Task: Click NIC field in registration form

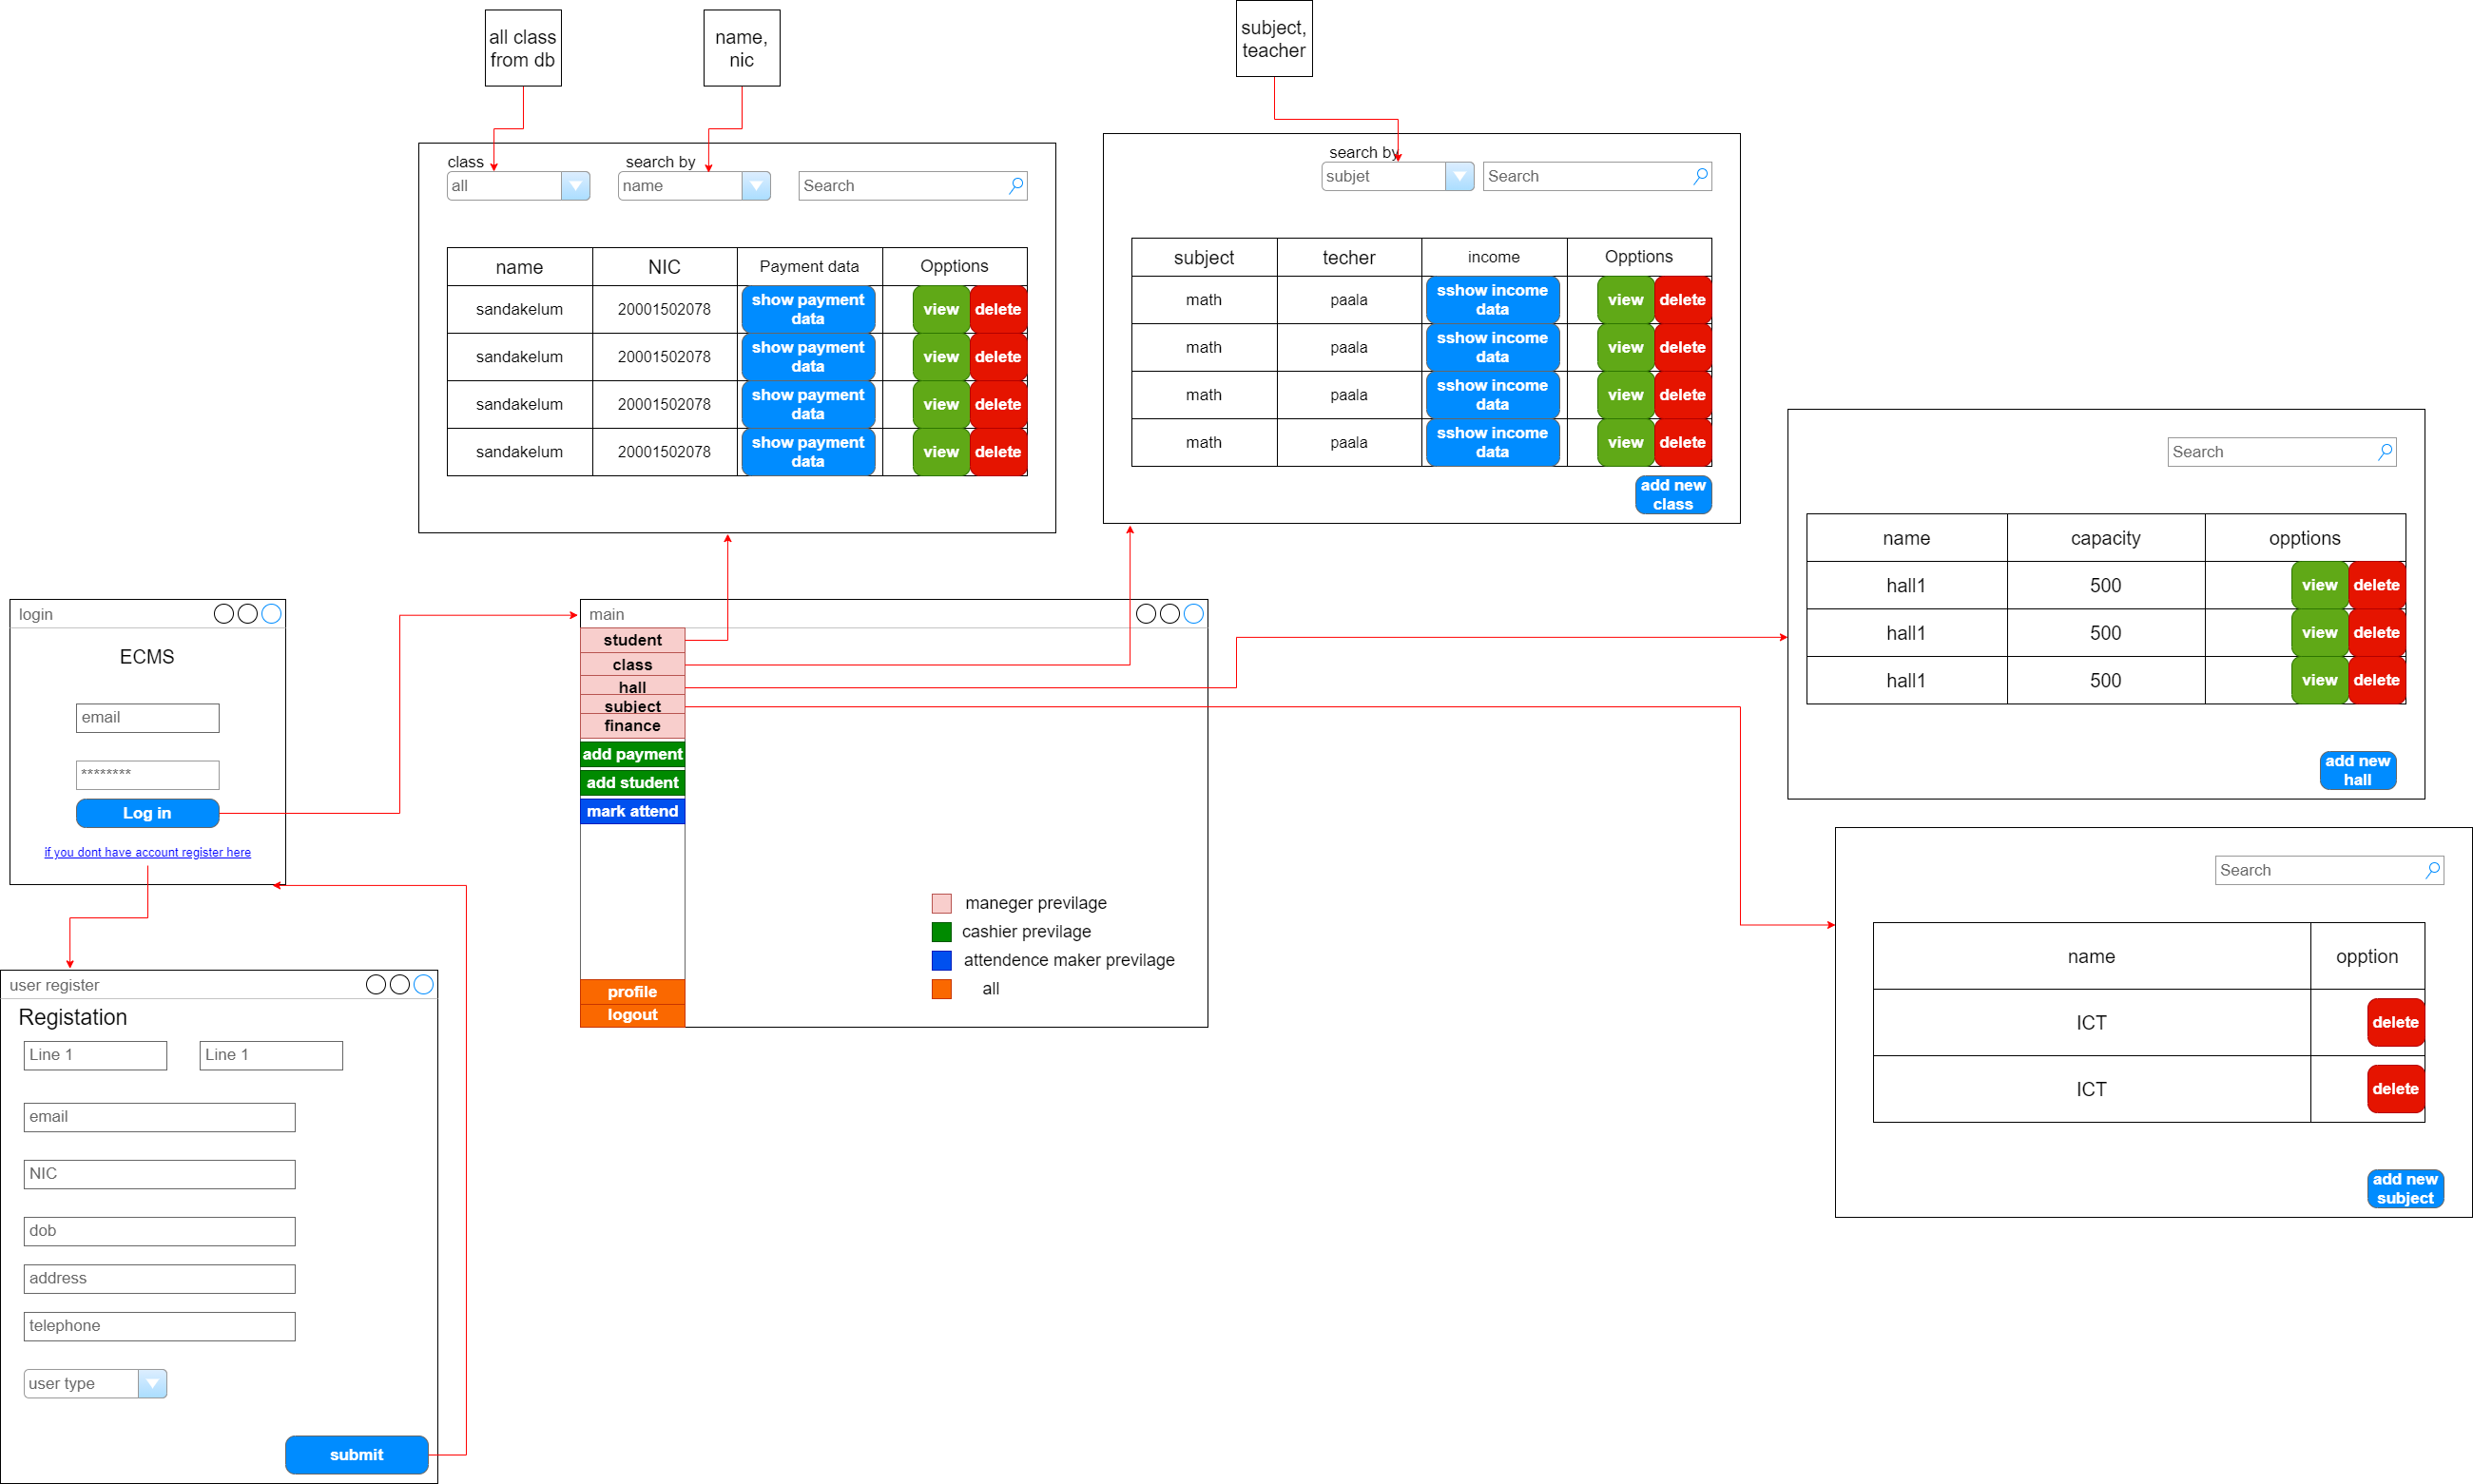Action: 159,1174
